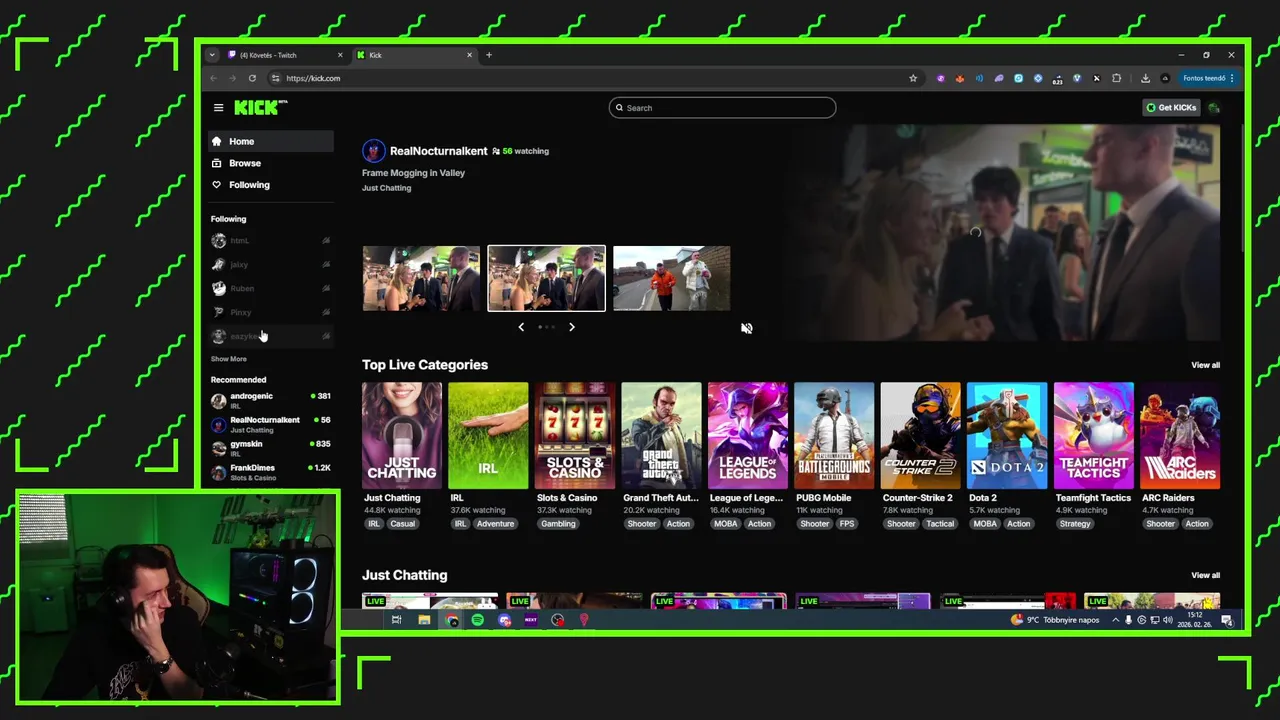Click the KICK logo

click(x=260, y=107)
